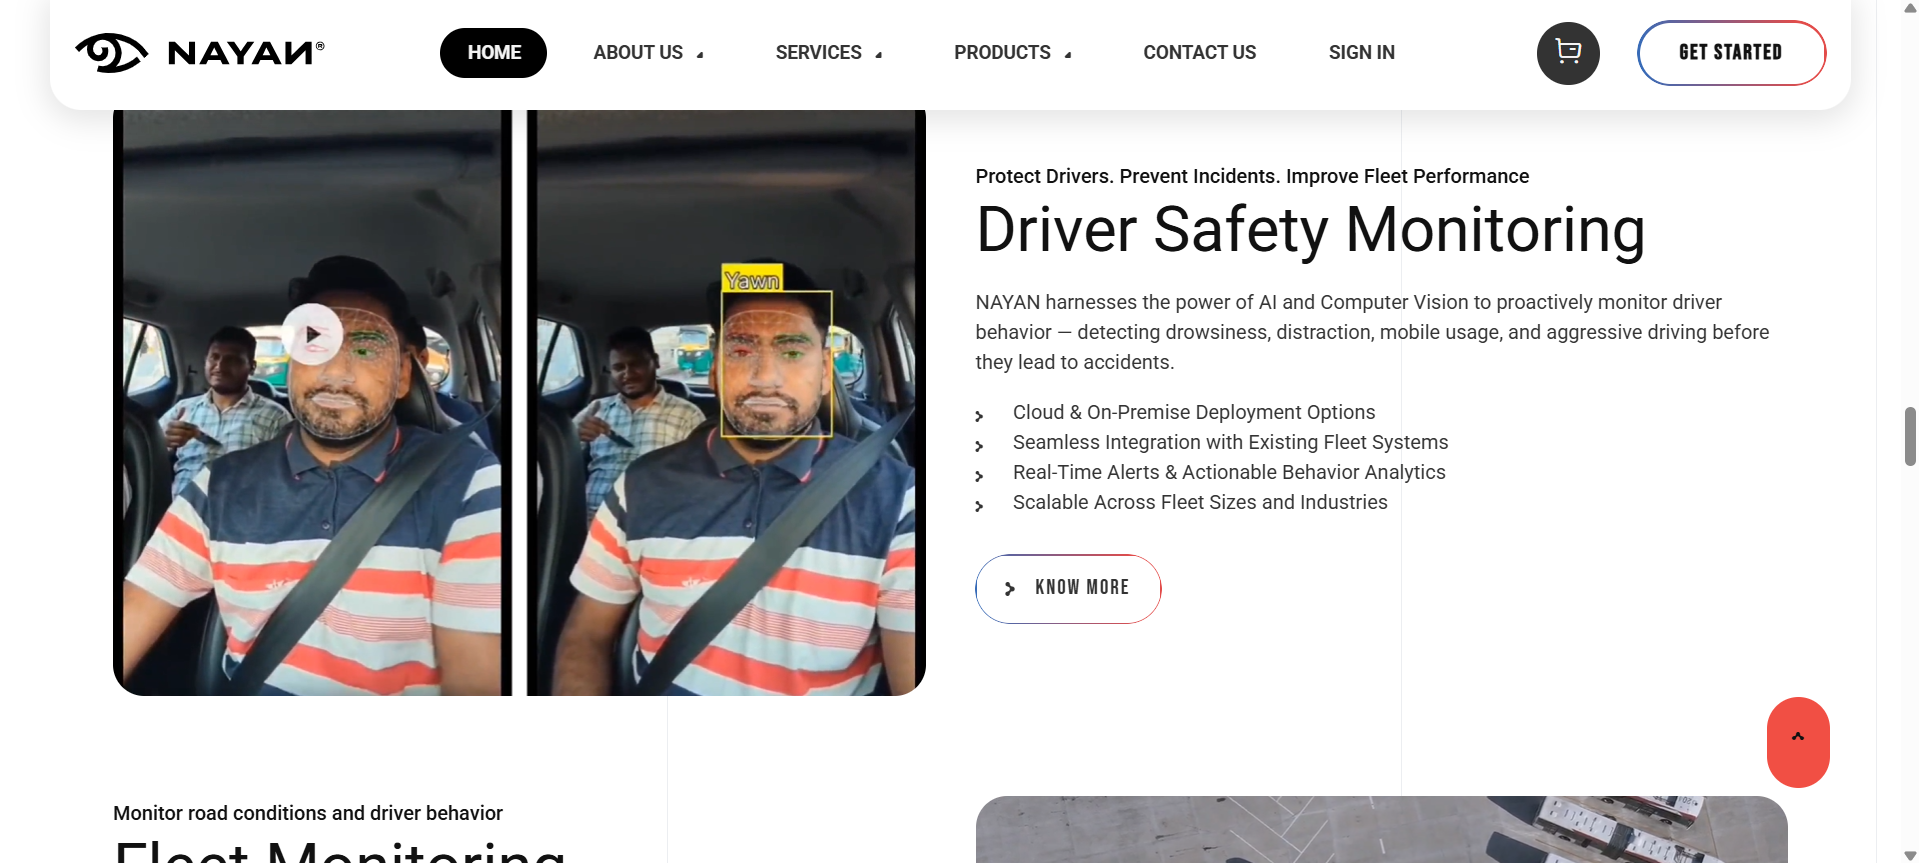Open the About Us menu
The width and height of the screenshot is (1919, 863).
click(638, 53)
